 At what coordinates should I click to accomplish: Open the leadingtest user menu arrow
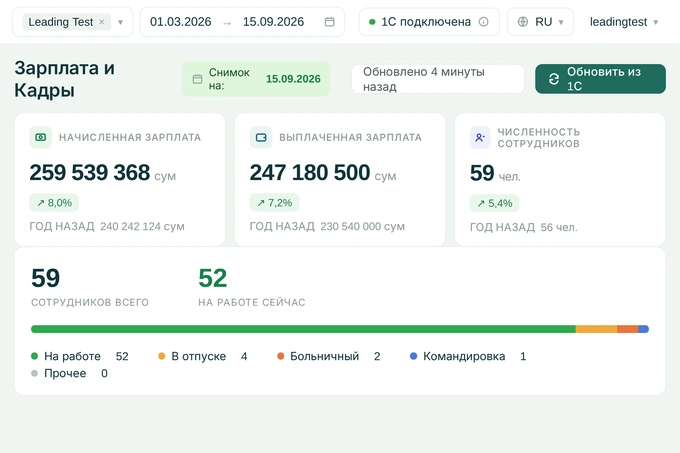click(x=656, y=22)
